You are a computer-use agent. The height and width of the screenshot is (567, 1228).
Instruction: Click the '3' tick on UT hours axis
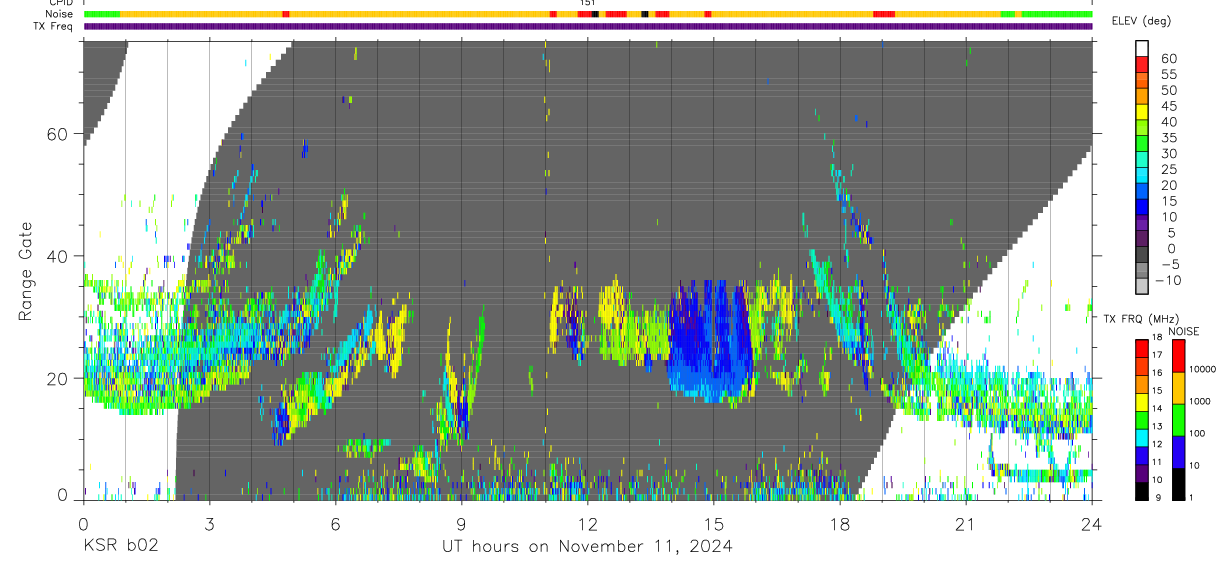pos(210,524)
